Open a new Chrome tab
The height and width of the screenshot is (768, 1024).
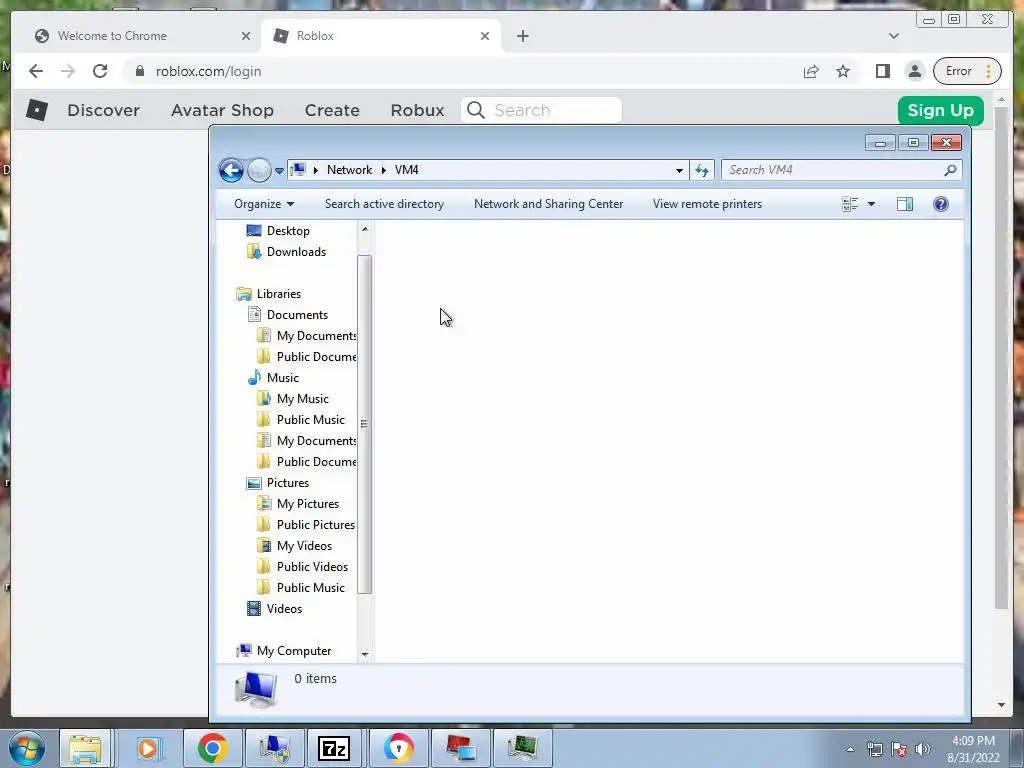point(522,36)
